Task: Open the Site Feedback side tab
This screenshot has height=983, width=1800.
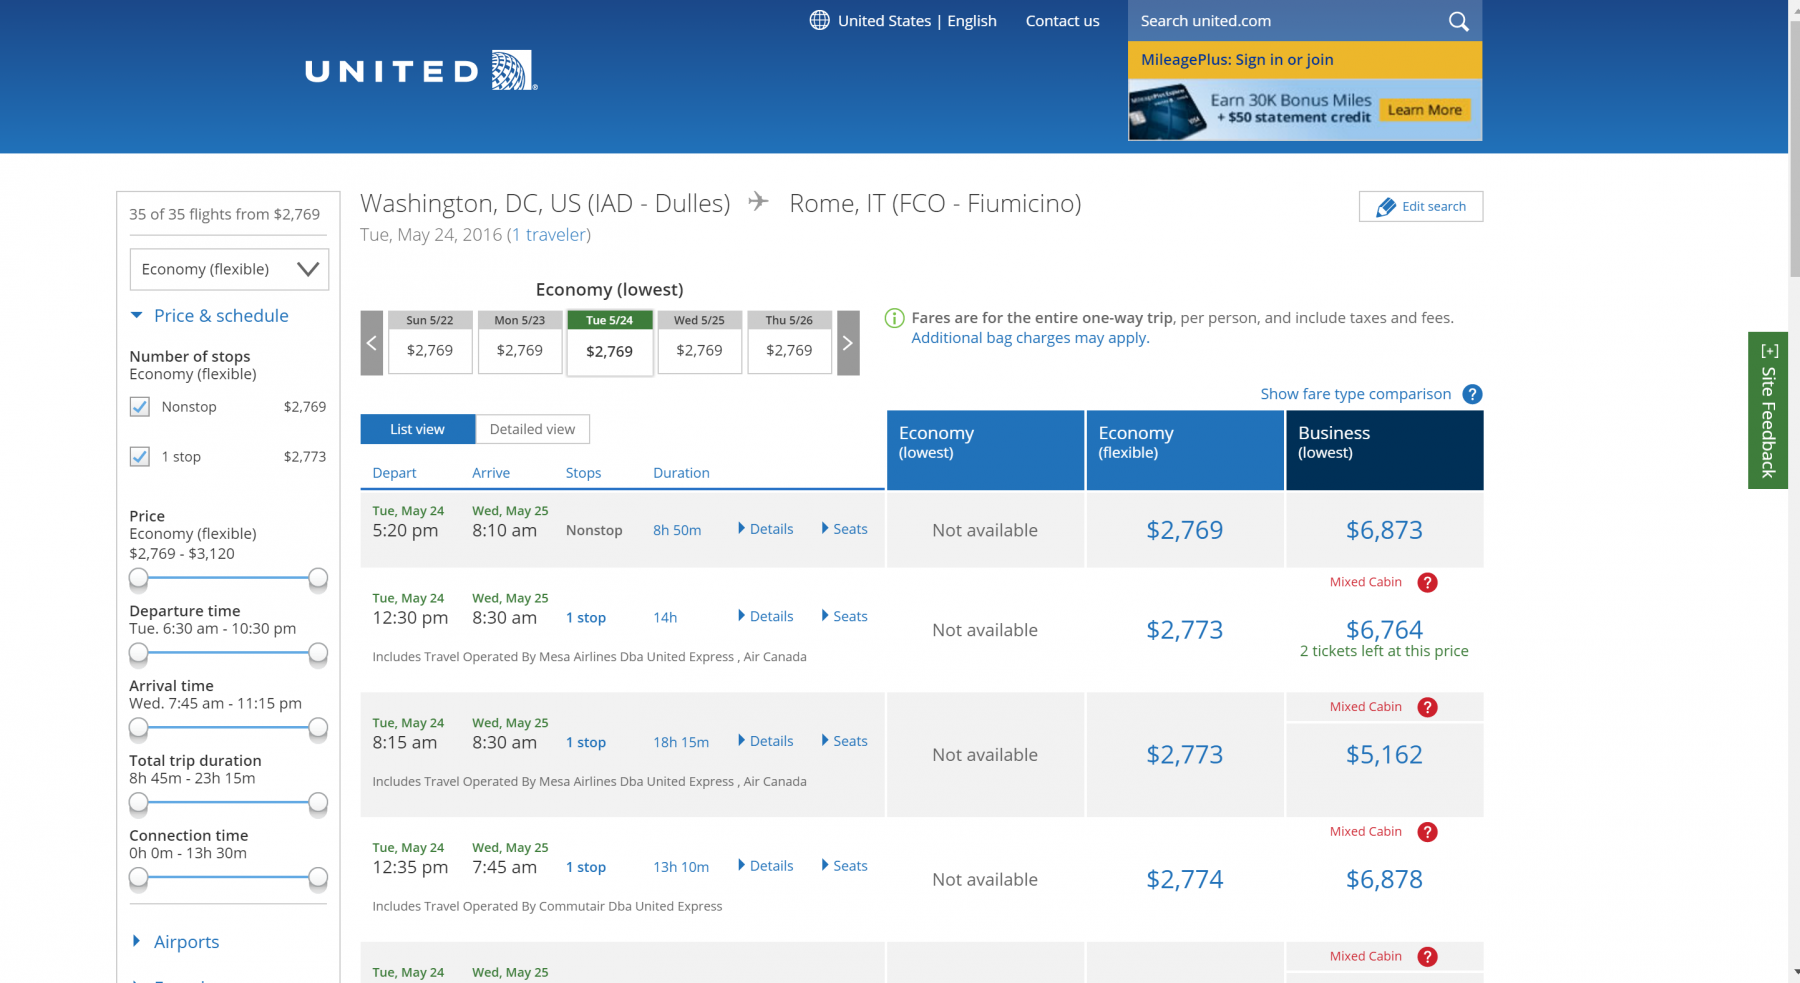Action: (x=1768, y=410)
